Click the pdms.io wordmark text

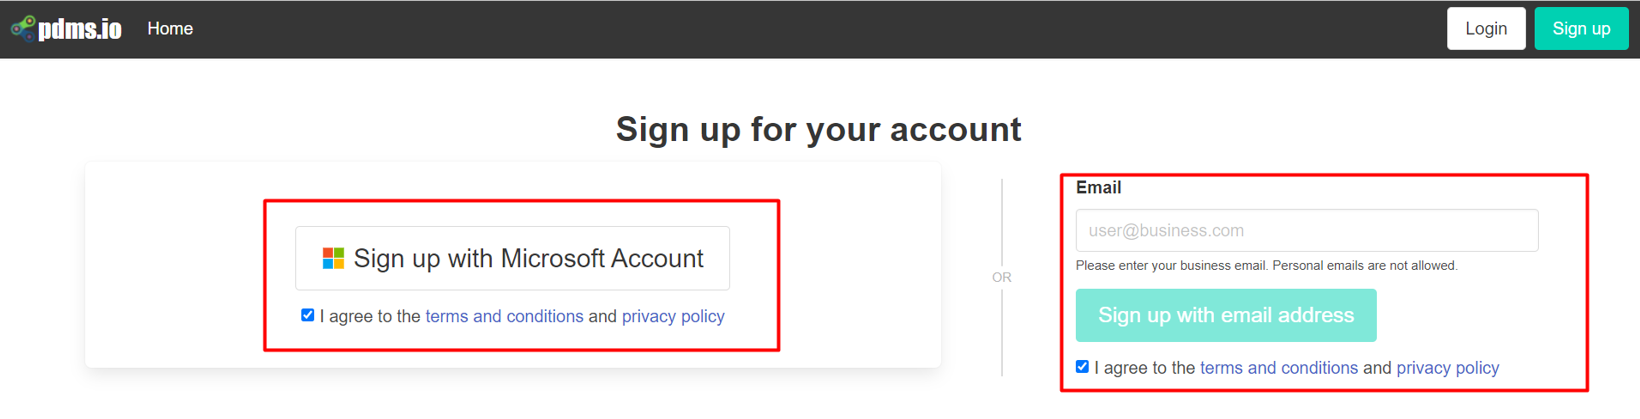tap(80, 29)
